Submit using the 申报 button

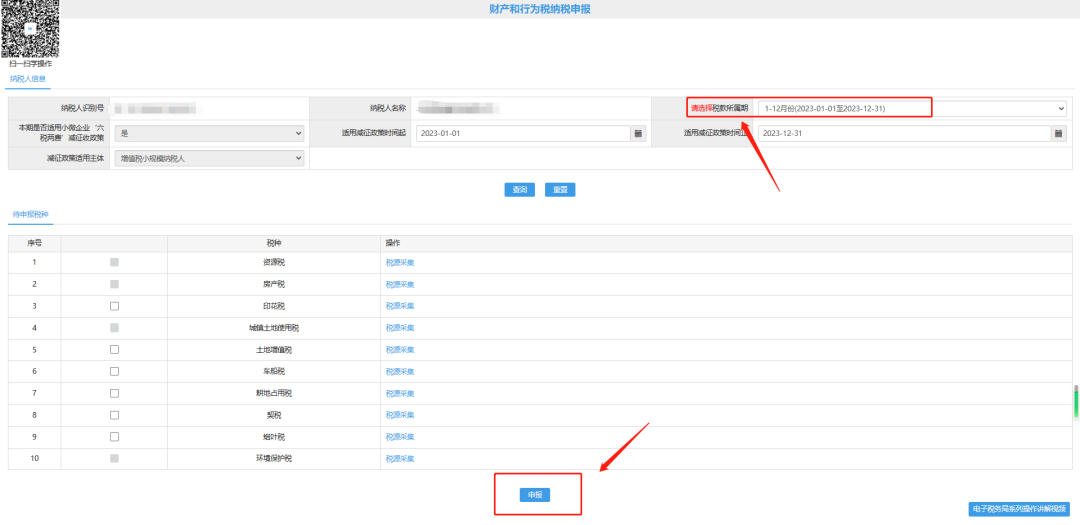[535, 495]
